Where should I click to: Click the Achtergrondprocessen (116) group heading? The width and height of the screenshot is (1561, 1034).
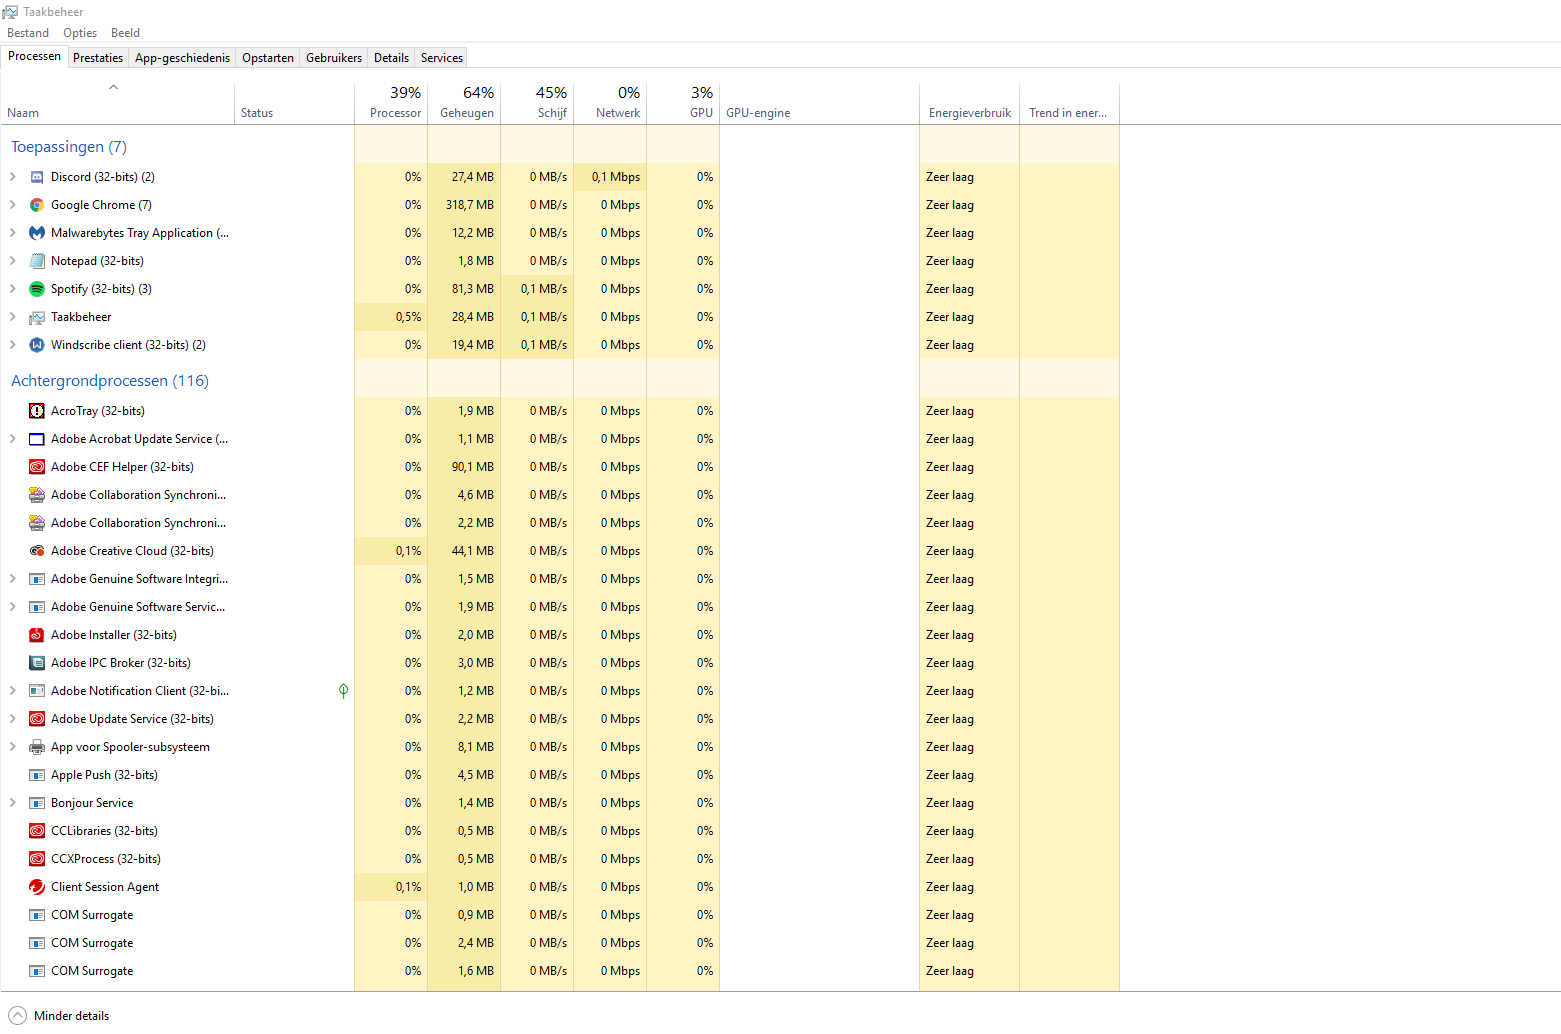coord(110,381)
